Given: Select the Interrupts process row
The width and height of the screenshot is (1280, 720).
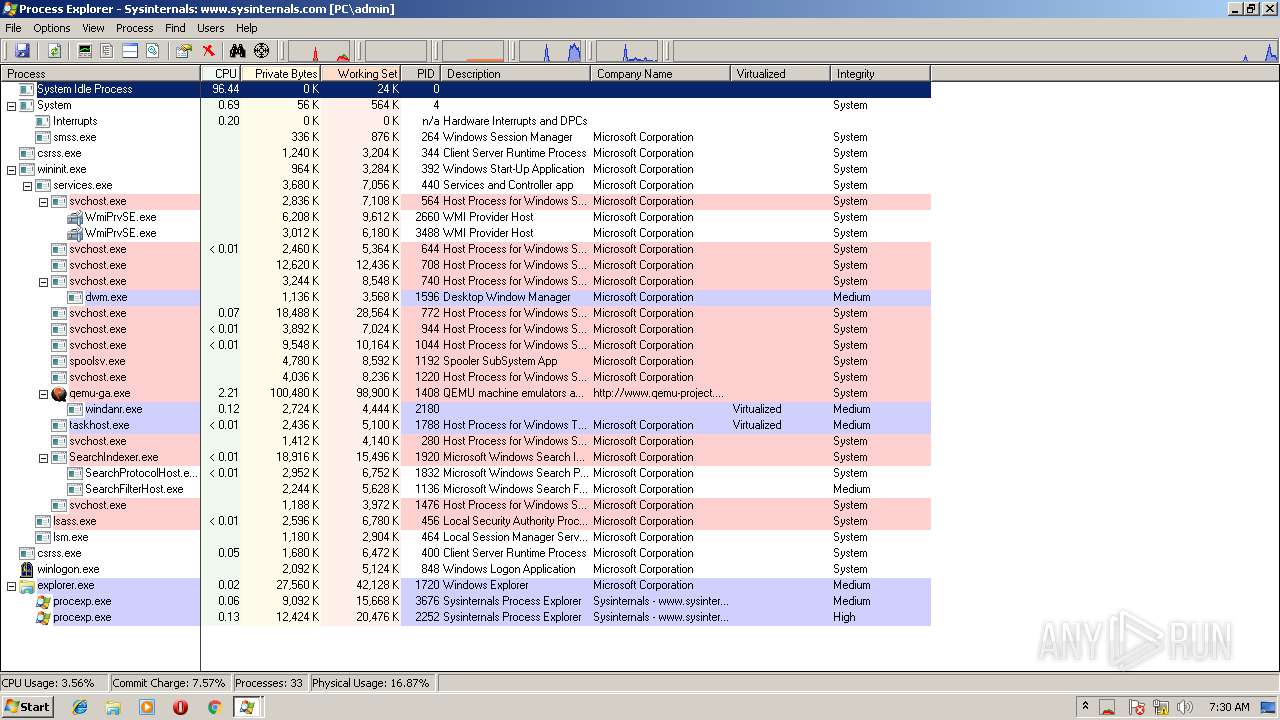Looking at the screenshot, I should click(465, 121).
